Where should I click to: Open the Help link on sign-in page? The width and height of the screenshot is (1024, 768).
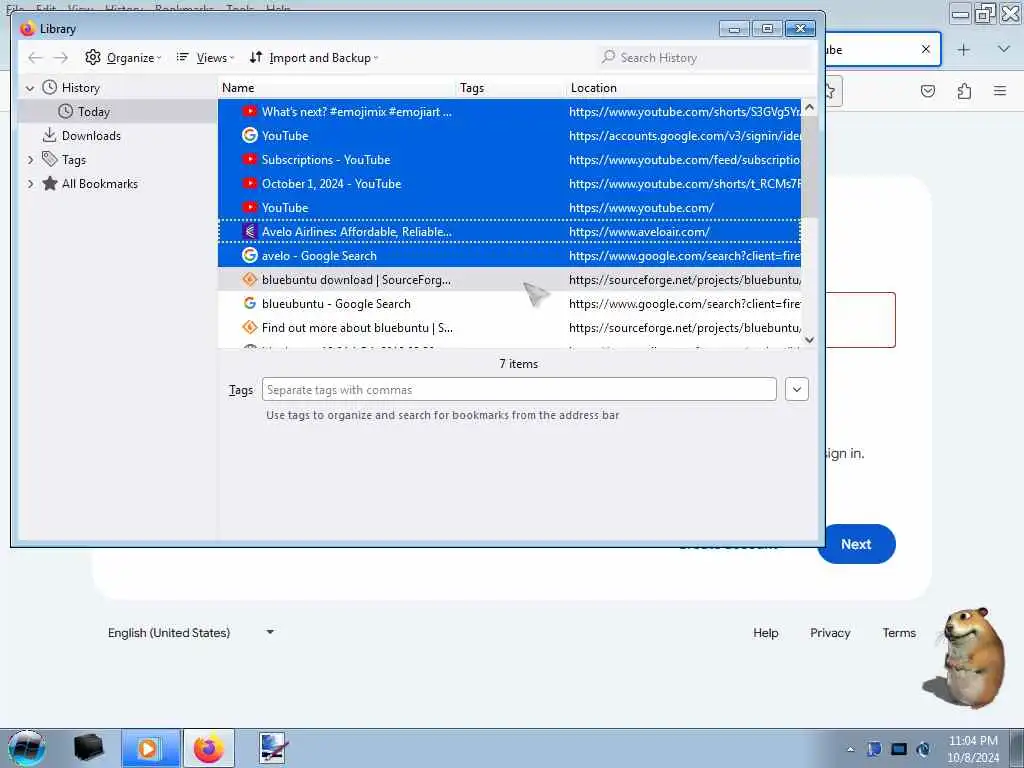tap(765, 633)
